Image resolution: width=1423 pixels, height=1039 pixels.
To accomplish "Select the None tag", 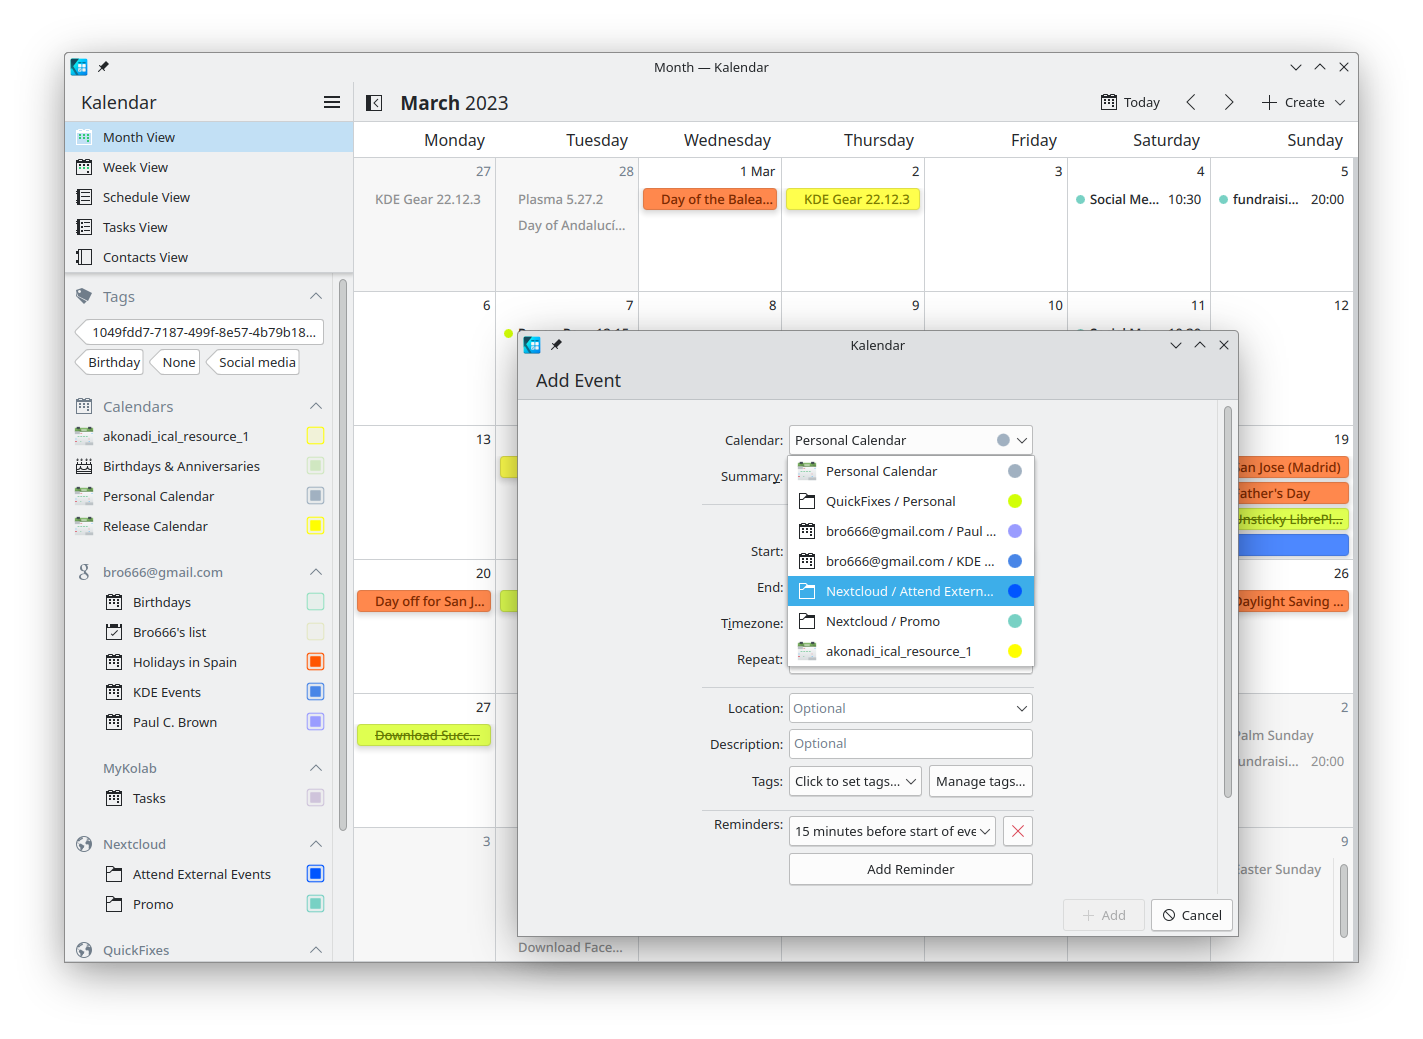I will [176, 362].
